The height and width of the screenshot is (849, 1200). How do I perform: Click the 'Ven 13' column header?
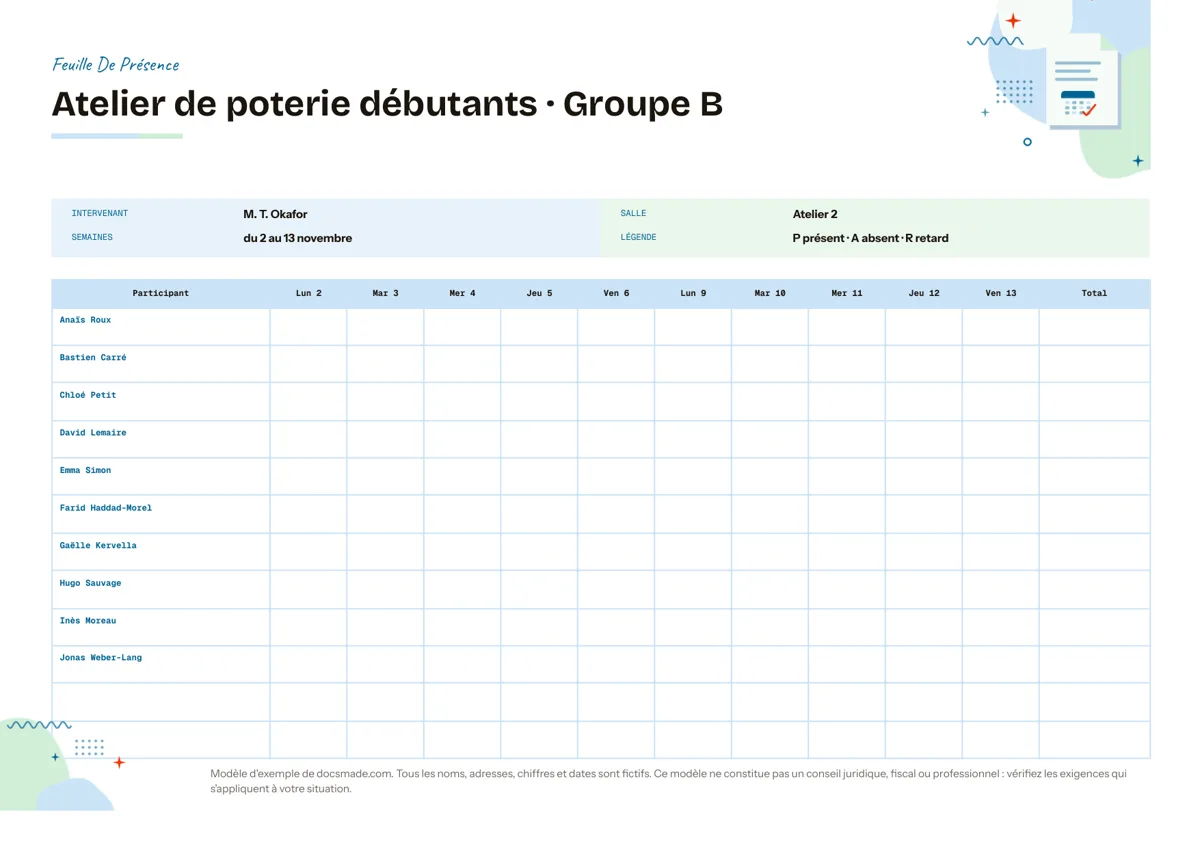point(1001,293)
